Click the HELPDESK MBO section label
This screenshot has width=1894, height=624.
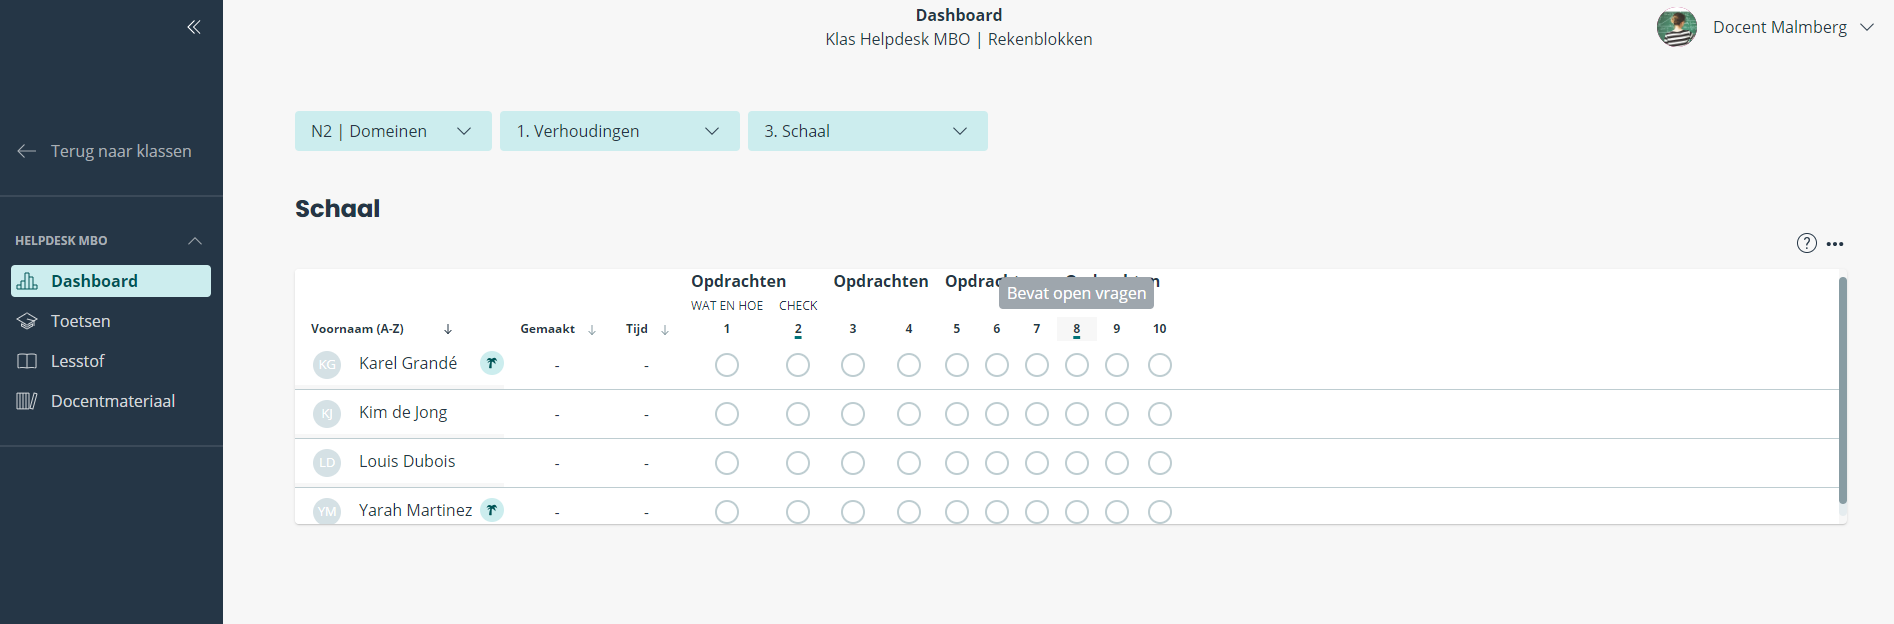click(x=61, y=241)
